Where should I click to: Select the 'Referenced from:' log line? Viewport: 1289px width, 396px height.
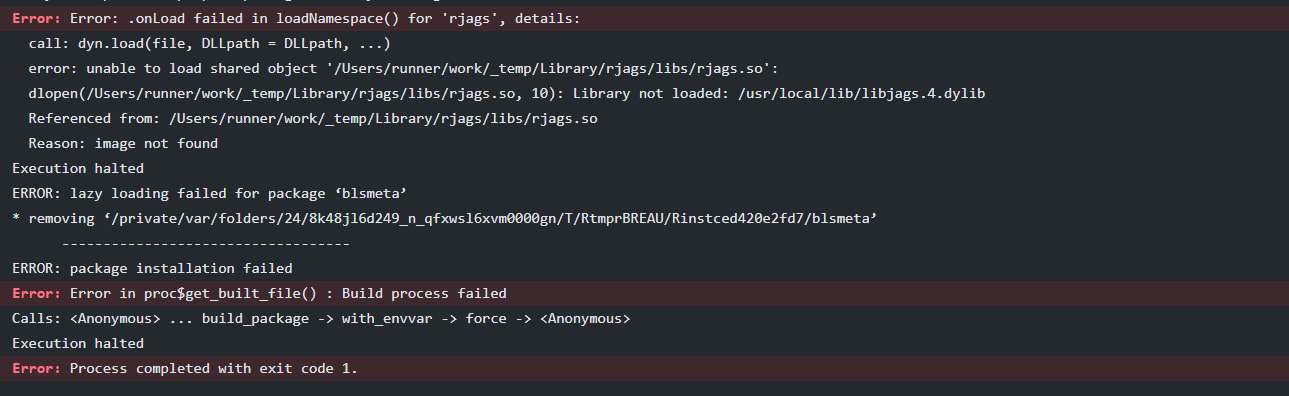pyautogui.click(x=644, y=119)
